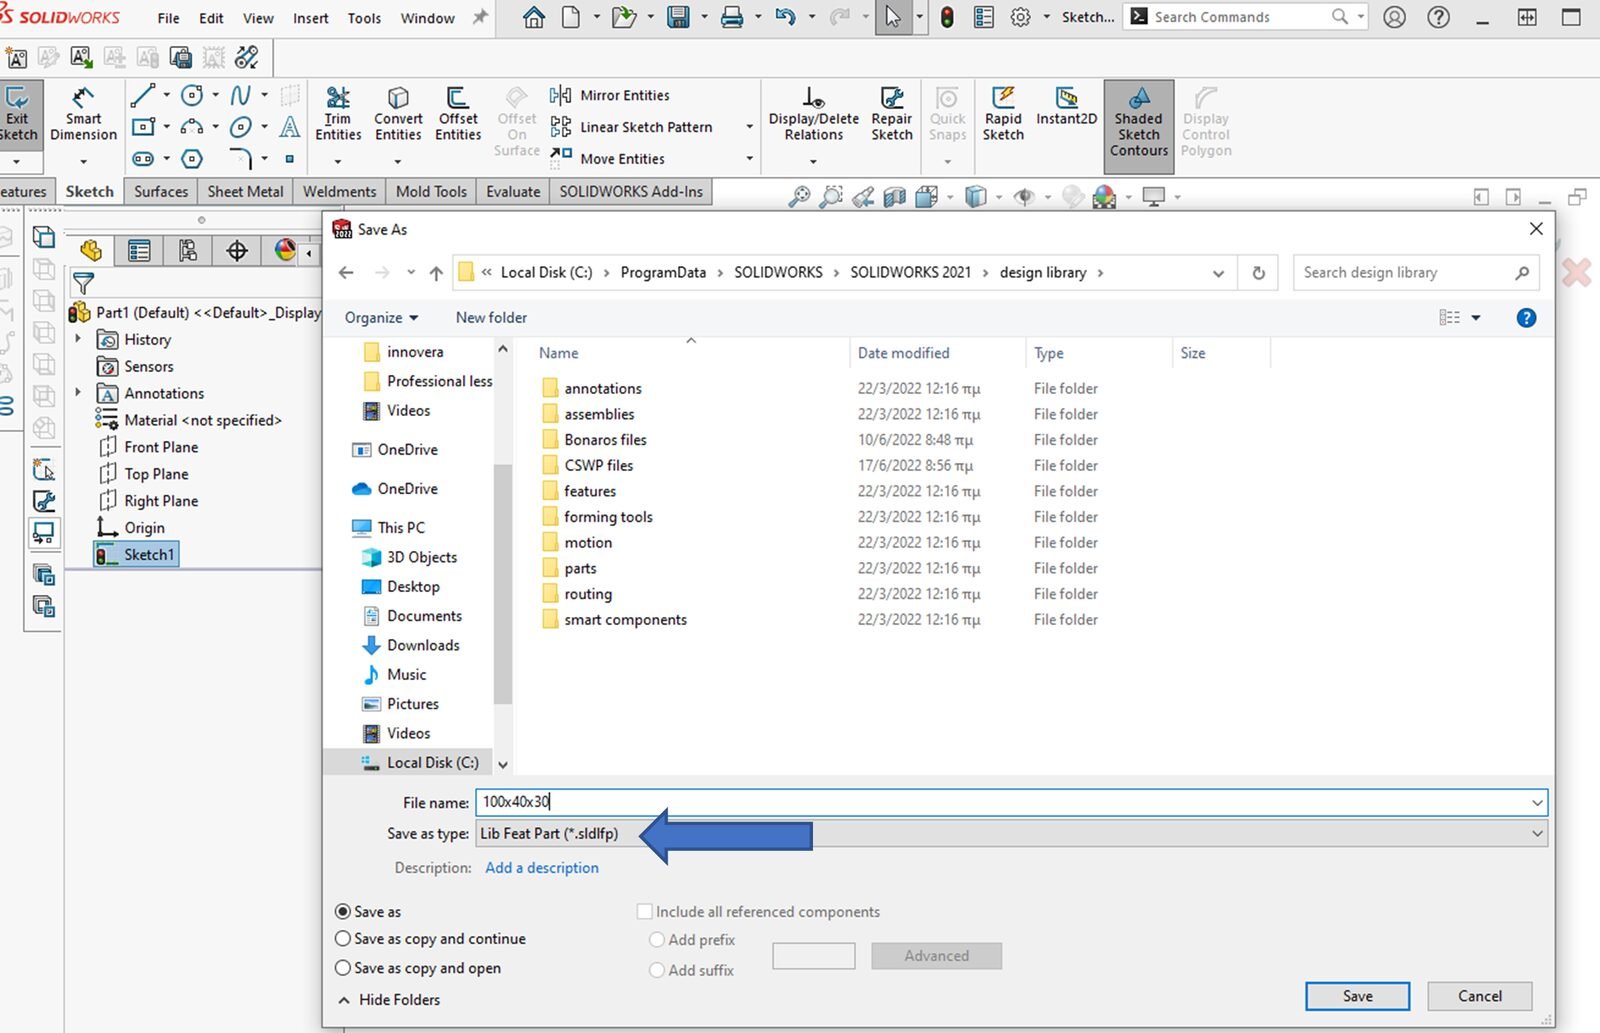Open the Save as type dropdown
This screenshot has height=1033, width=1600.
(x=1010, y=834)
